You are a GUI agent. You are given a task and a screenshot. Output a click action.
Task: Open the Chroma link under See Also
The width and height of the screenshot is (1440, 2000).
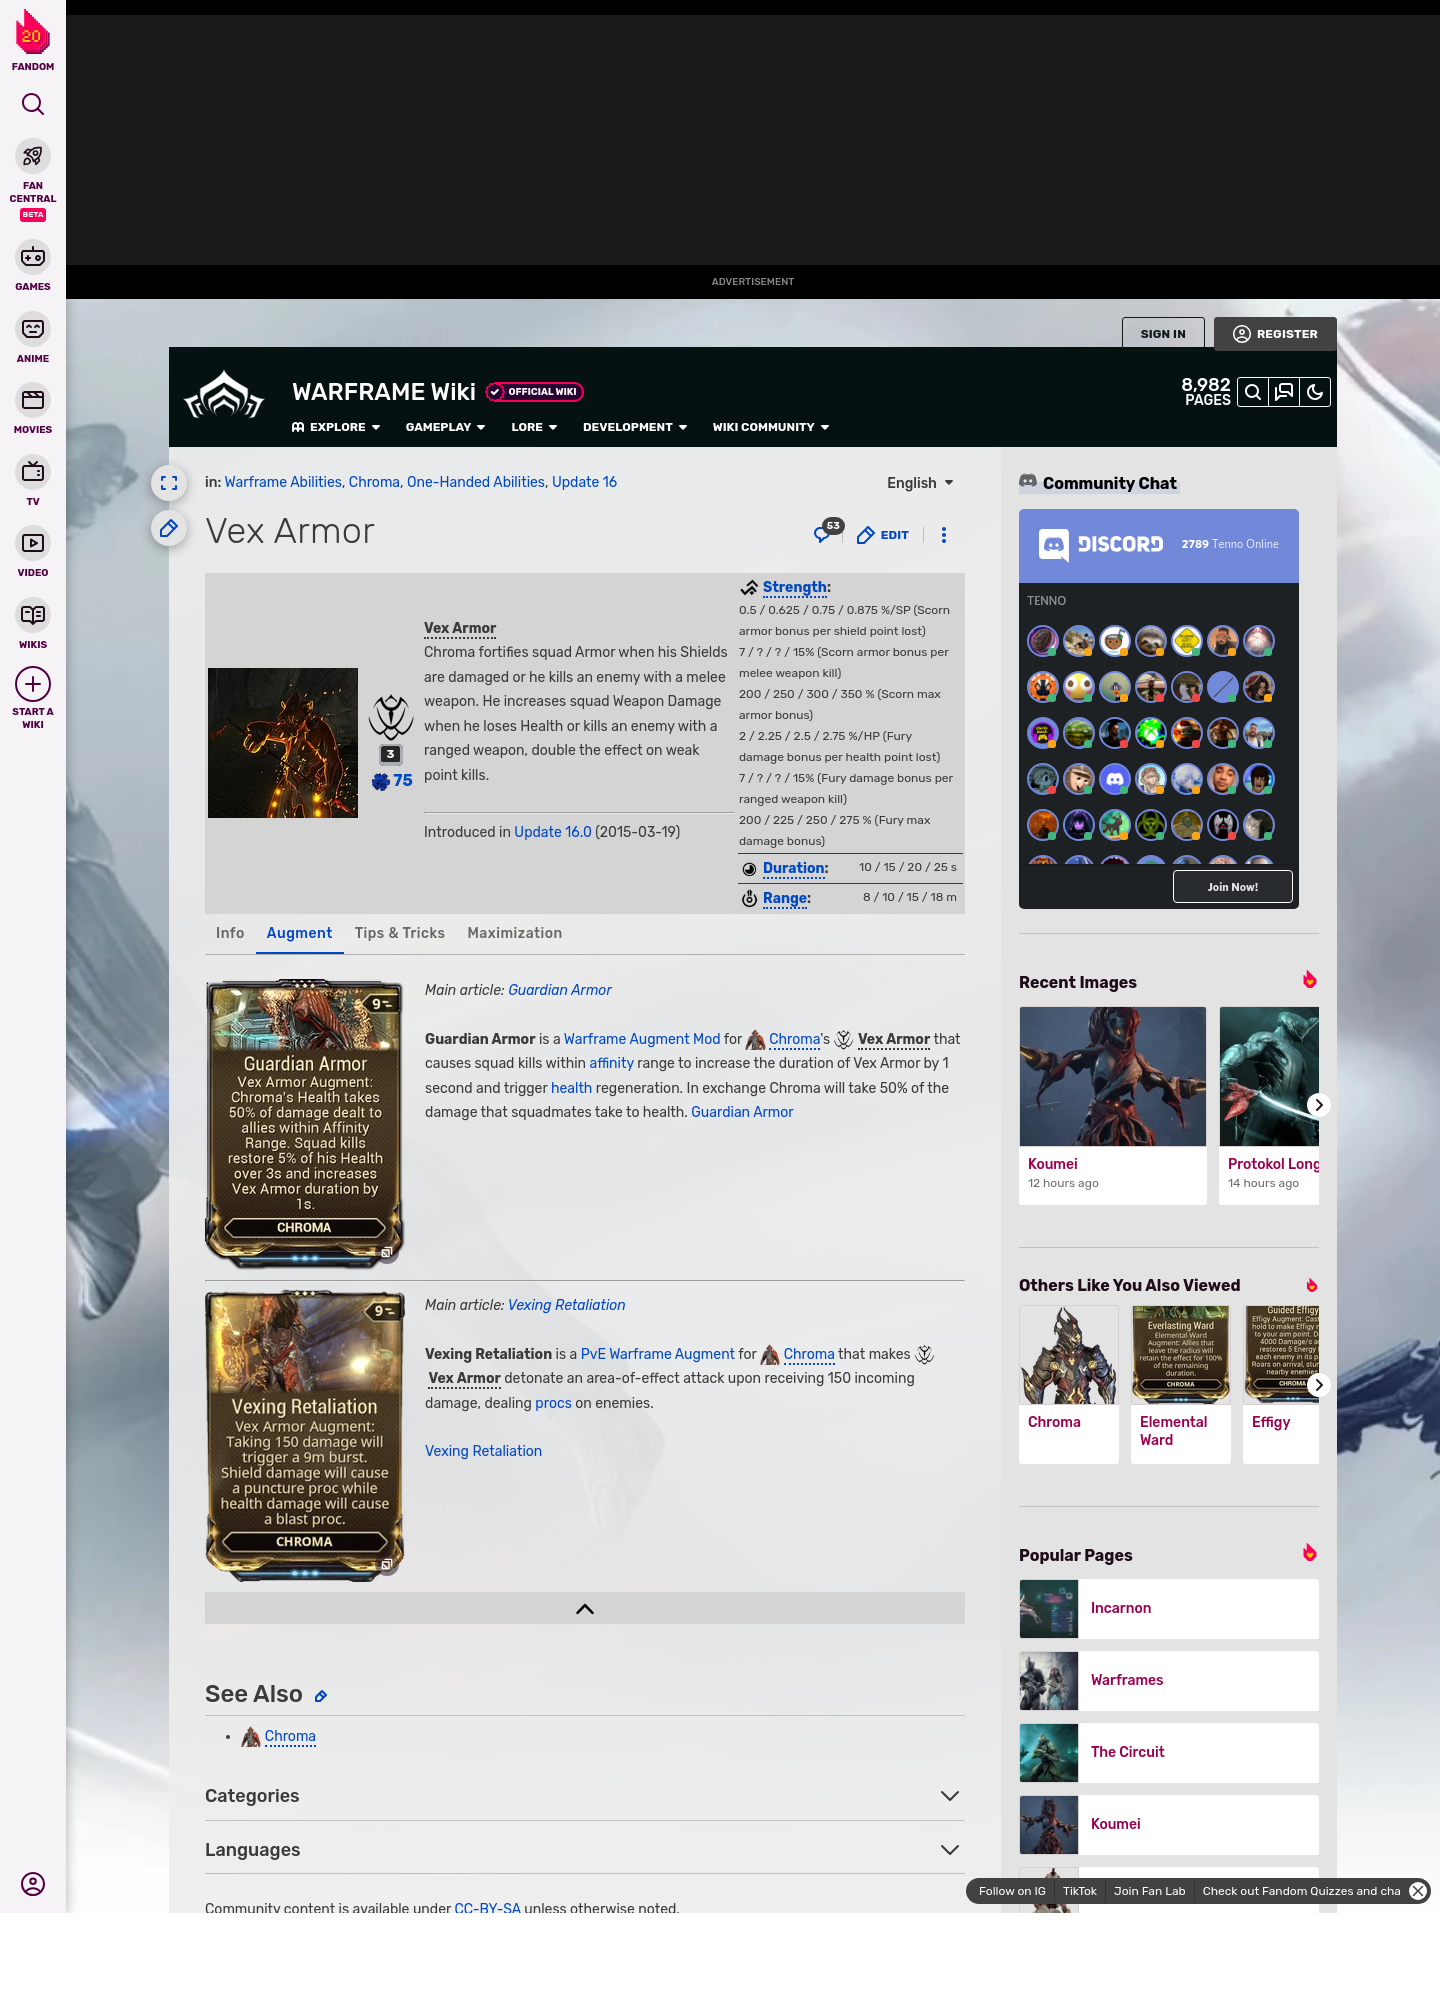click(290, 1736)
